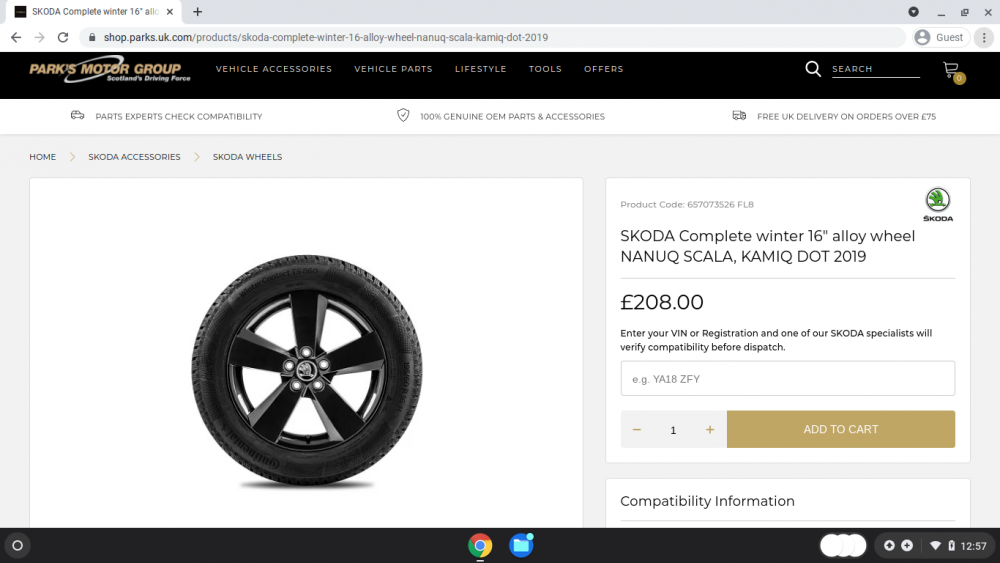Click the Guest profile button
Image resolution: width=1000 pixels, height=563 pixels.
tap(941, 38)
